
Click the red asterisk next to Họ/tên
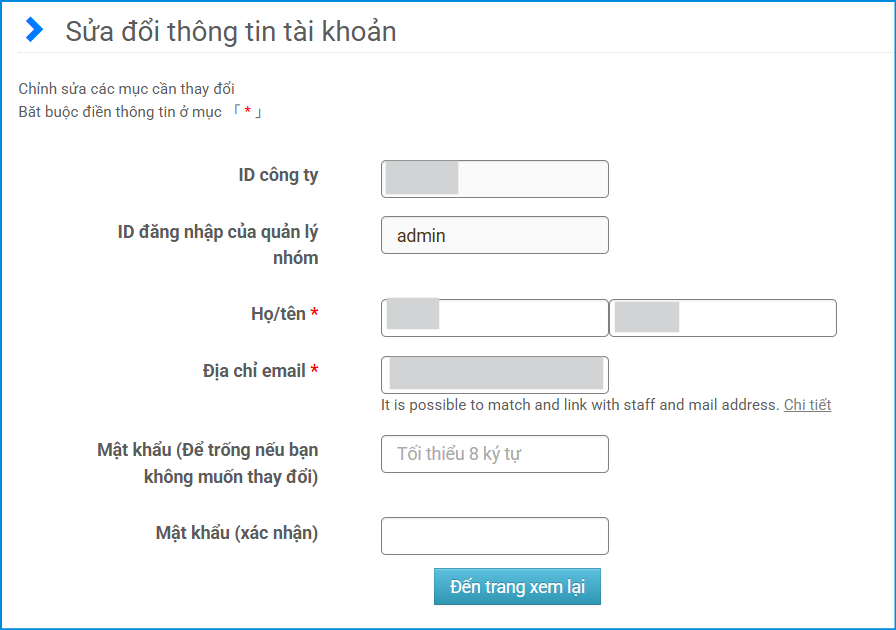tap(315, 314)
